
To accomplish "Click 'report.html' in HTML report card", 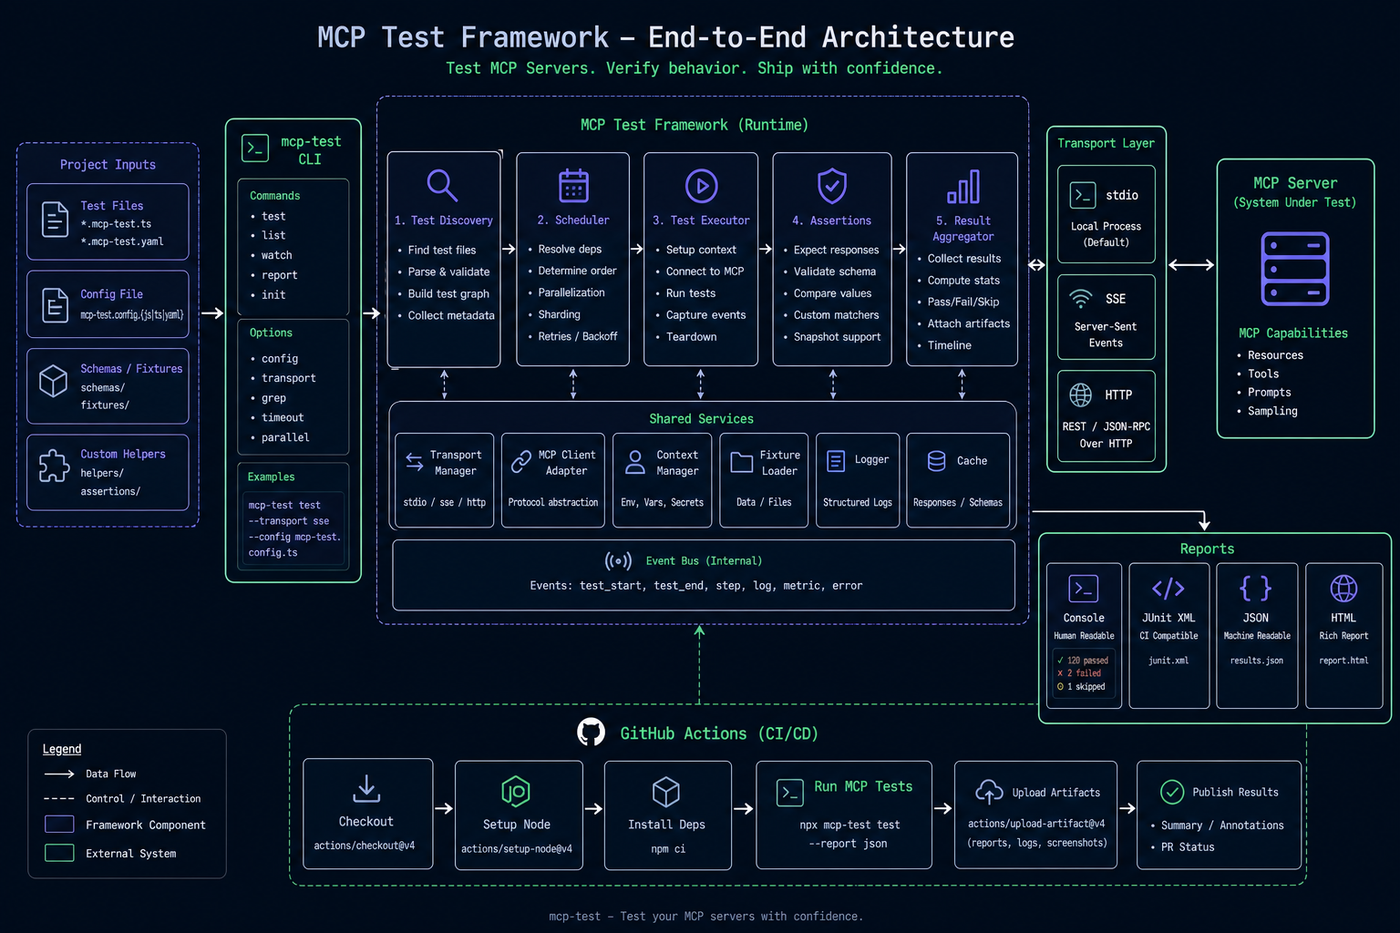I will point(1344,660).
